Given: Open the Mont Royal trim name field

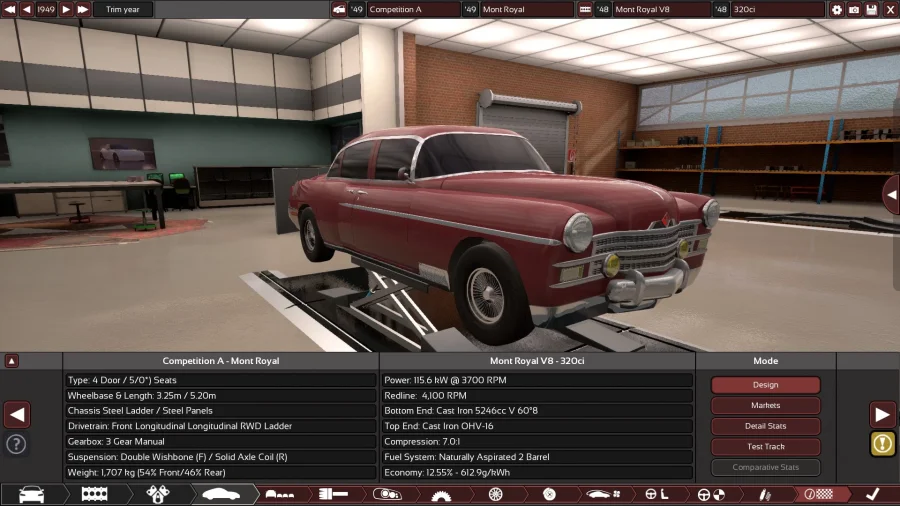Looking at the screenshot, I should point(527,9).
